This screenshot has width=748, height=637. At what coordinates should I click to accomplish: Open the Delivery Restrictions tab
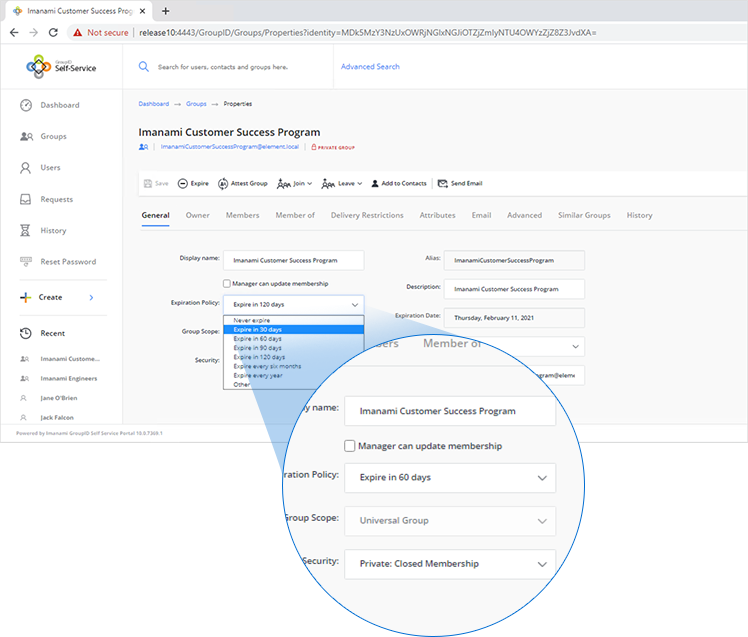pyautogui.click(x=367, y=215)
